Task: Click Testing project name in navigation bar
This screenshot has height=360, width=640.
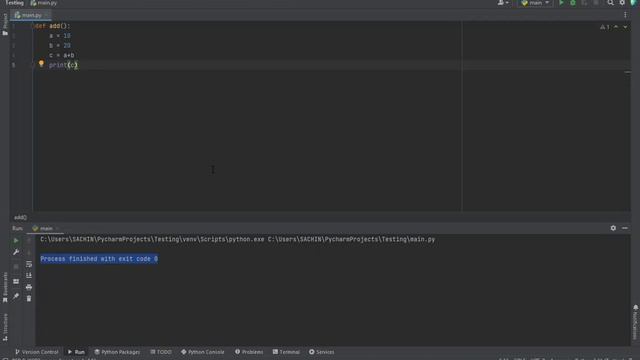Action: point(14,3)
